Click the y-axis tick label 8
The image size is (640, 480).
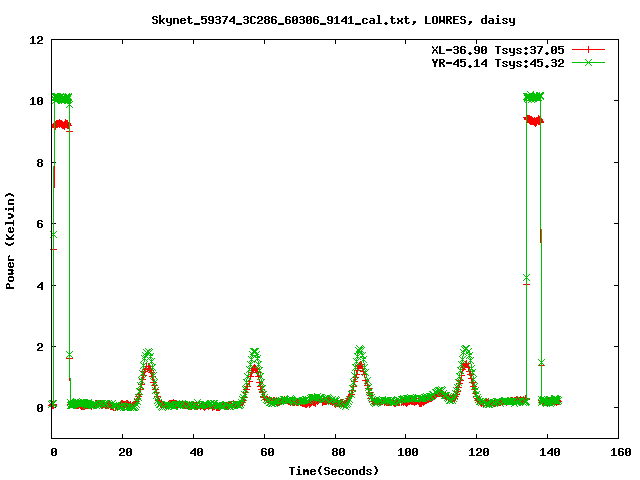(x=40, y=163)
